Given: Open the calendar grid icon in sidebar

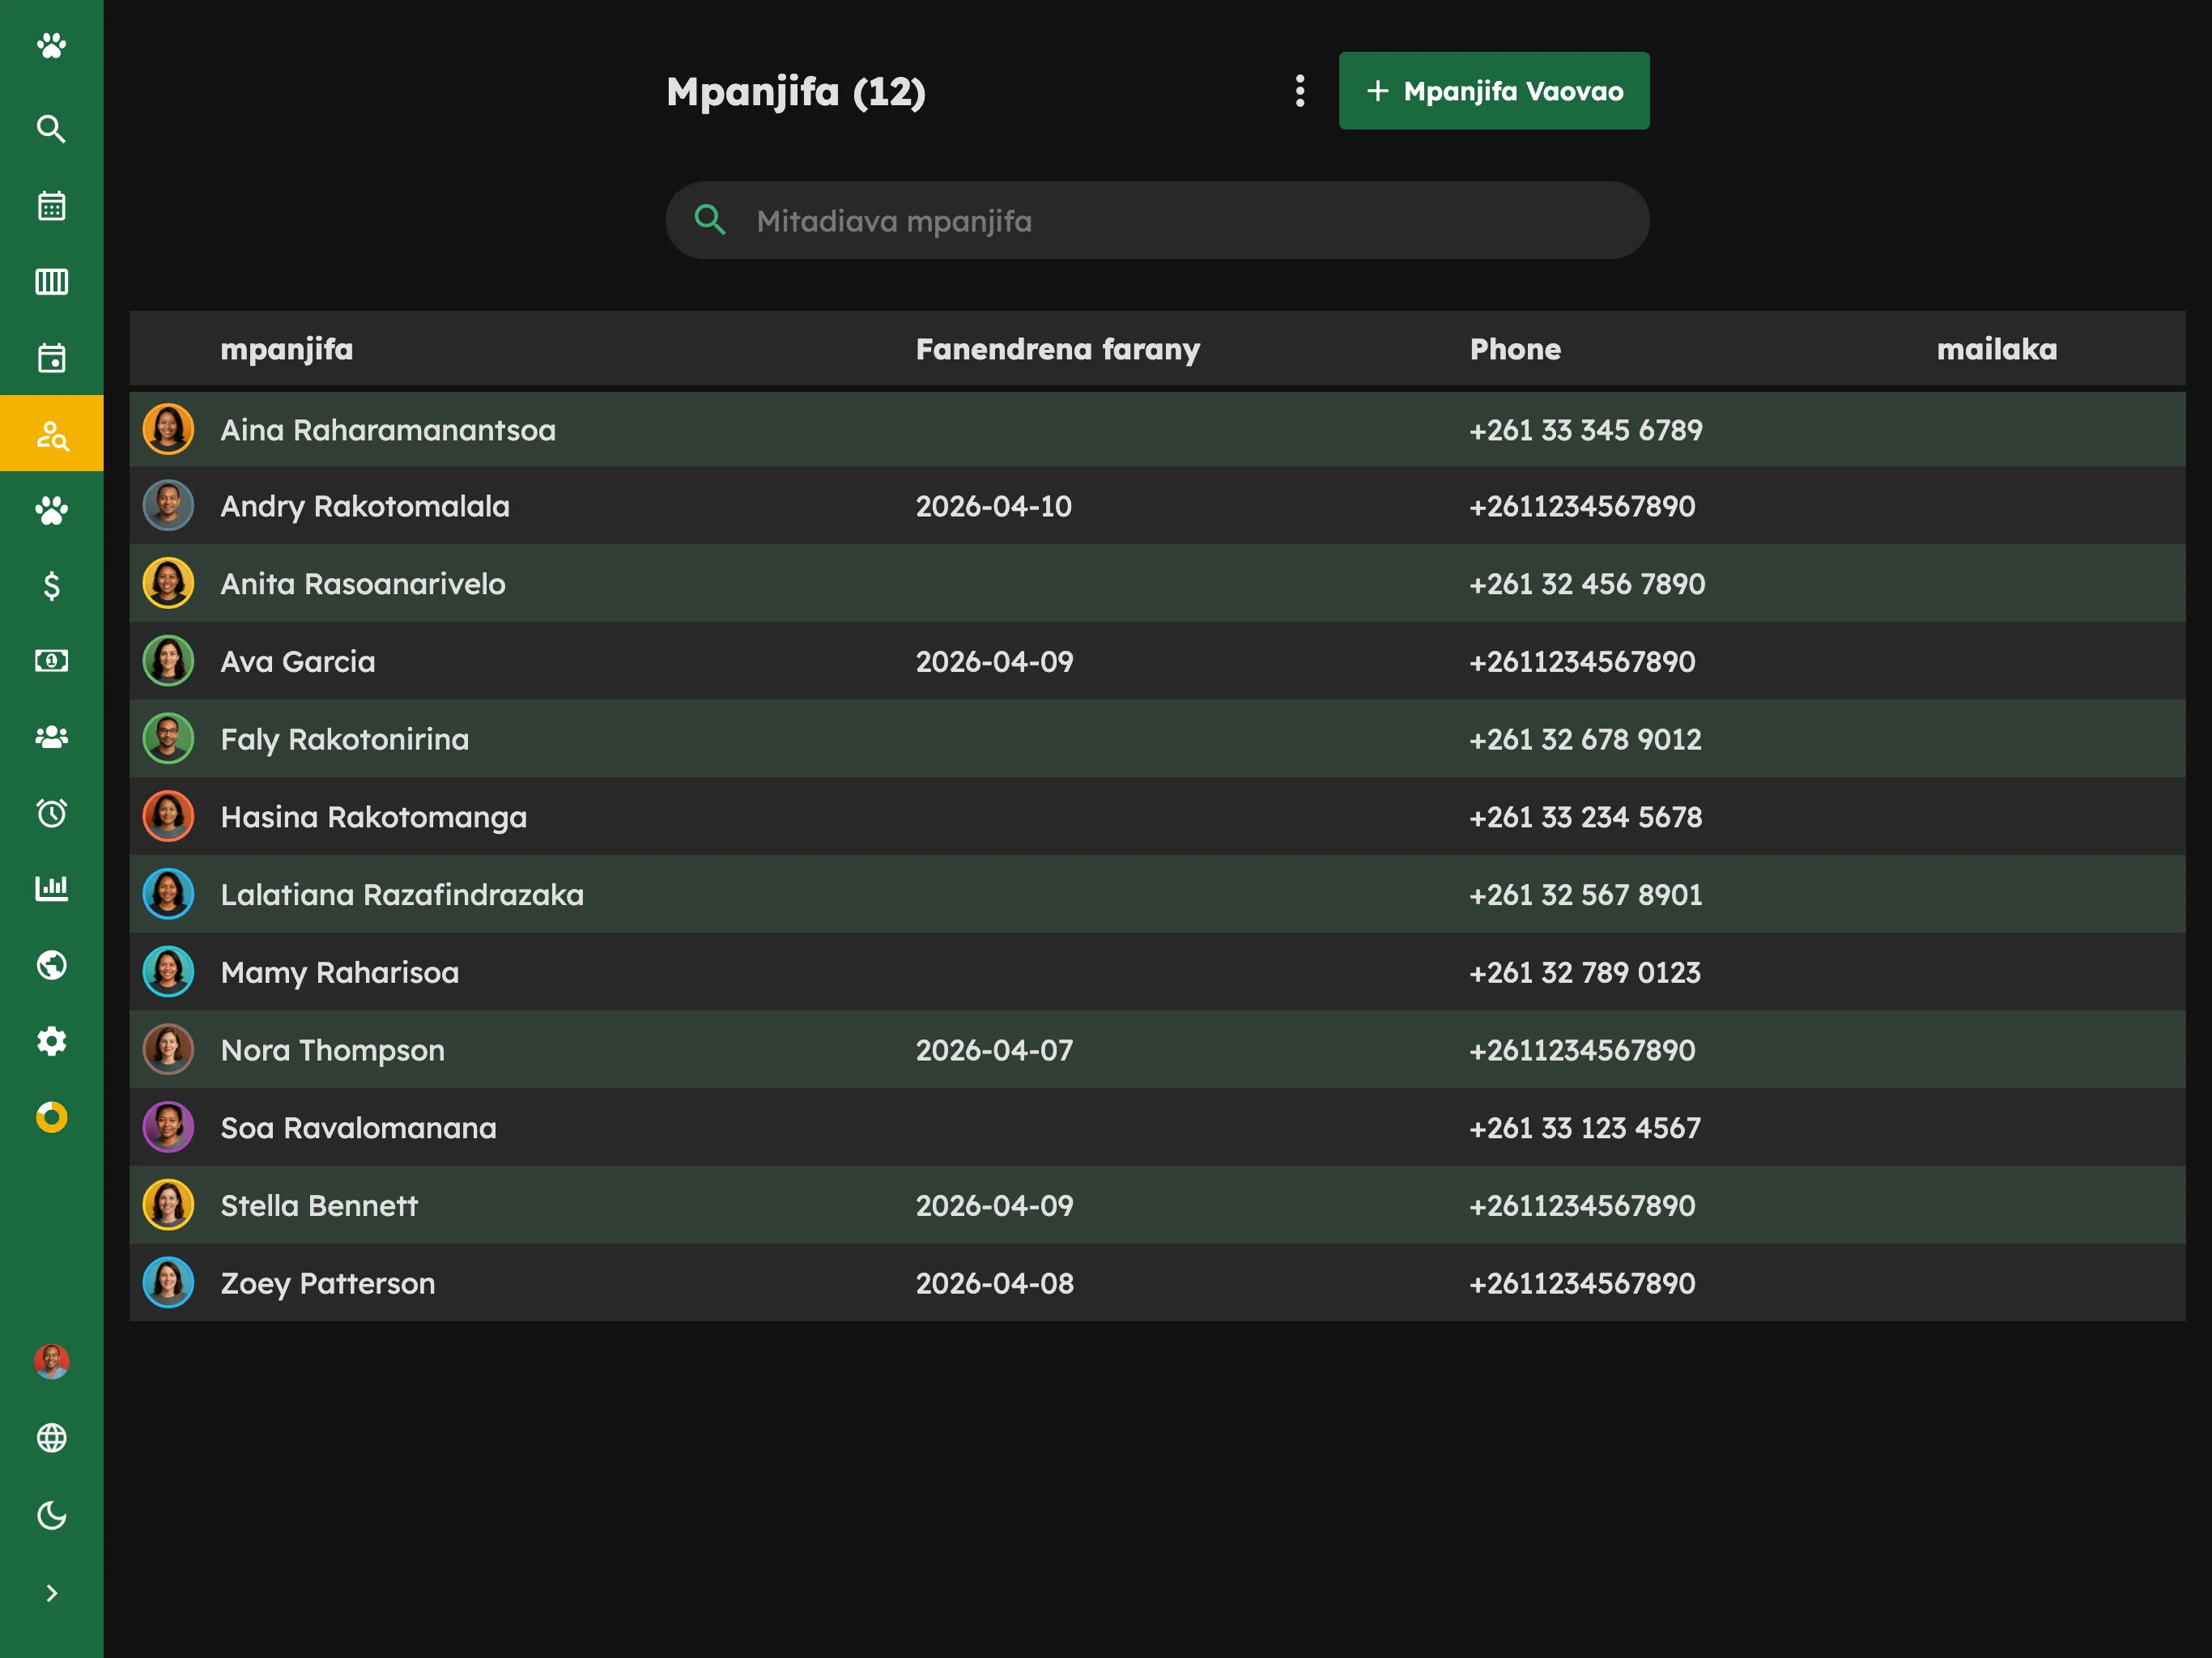Looking at the screenshot, I should (51, 206).
